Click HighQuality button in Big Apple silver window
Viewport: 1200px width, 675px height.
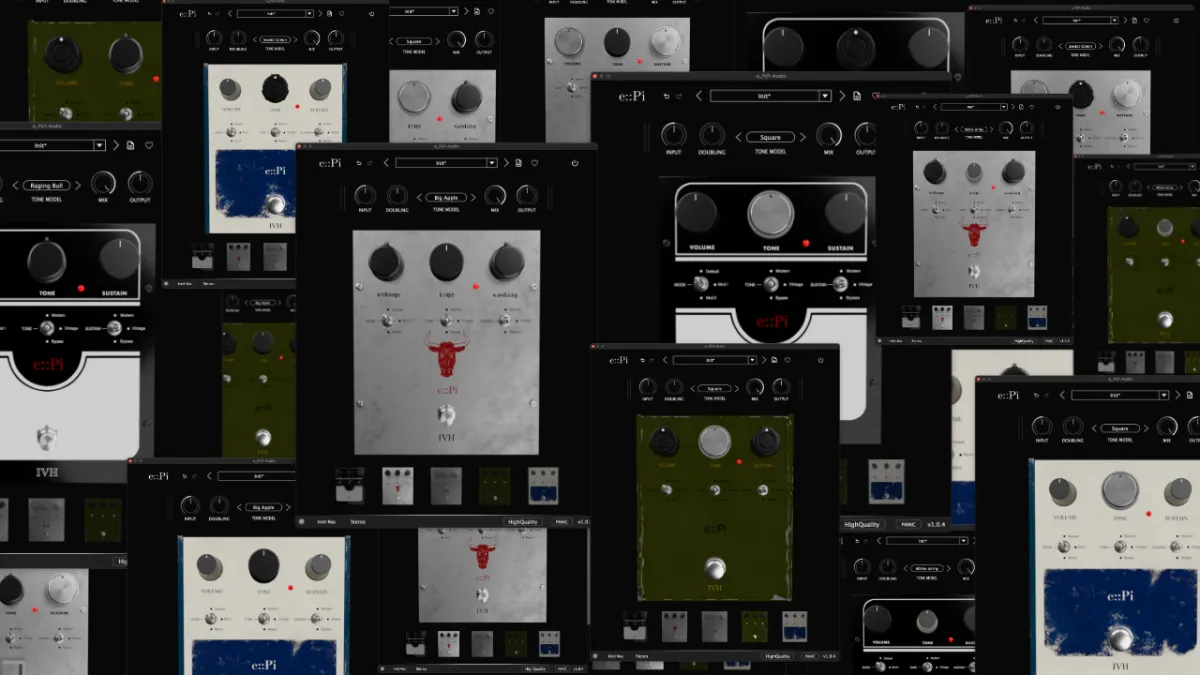(x=523, y=522)
